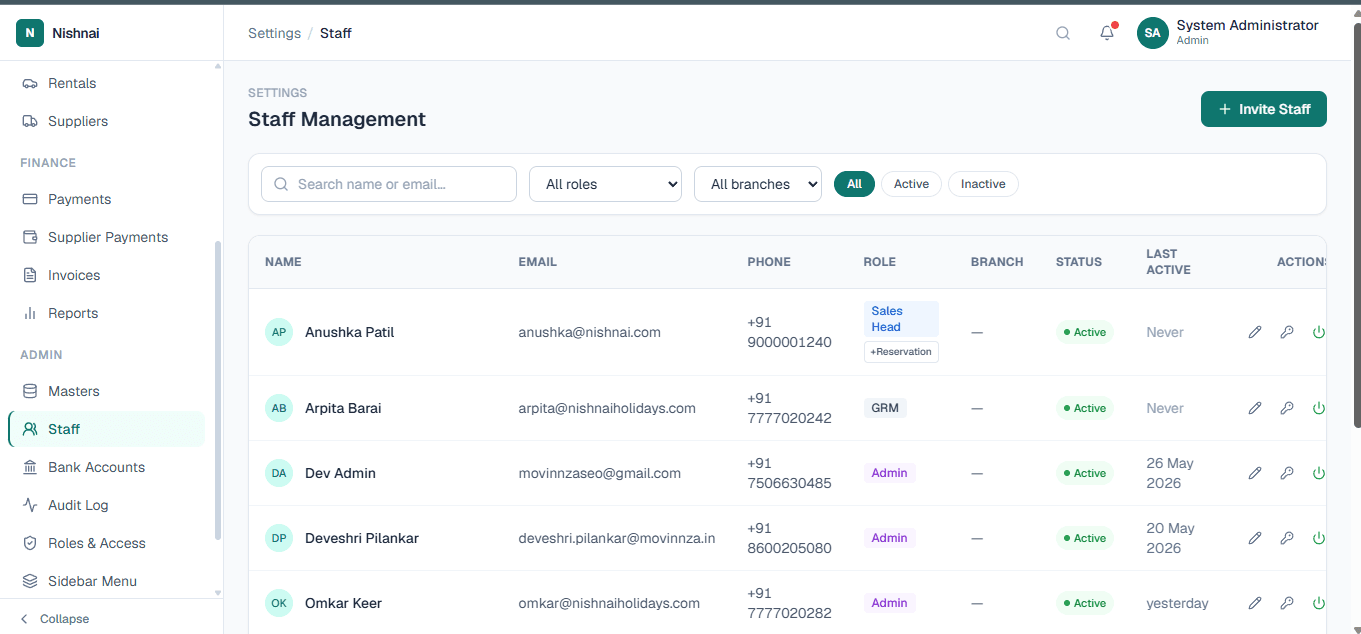The width and height of the screenshot is (1361, 634).
Task: Open Audit Log in sidebar
Action: (x=106, y=505)
